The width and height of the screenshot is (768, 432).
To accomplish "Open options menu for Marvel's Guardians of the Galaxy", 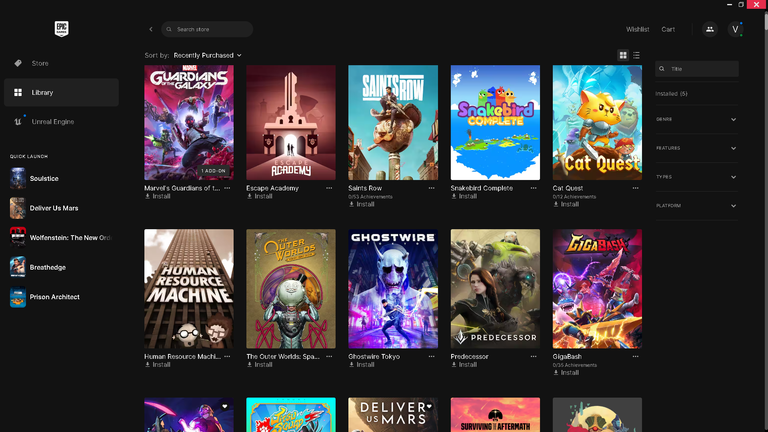I will pyautogui.click(x=227, y=188).
